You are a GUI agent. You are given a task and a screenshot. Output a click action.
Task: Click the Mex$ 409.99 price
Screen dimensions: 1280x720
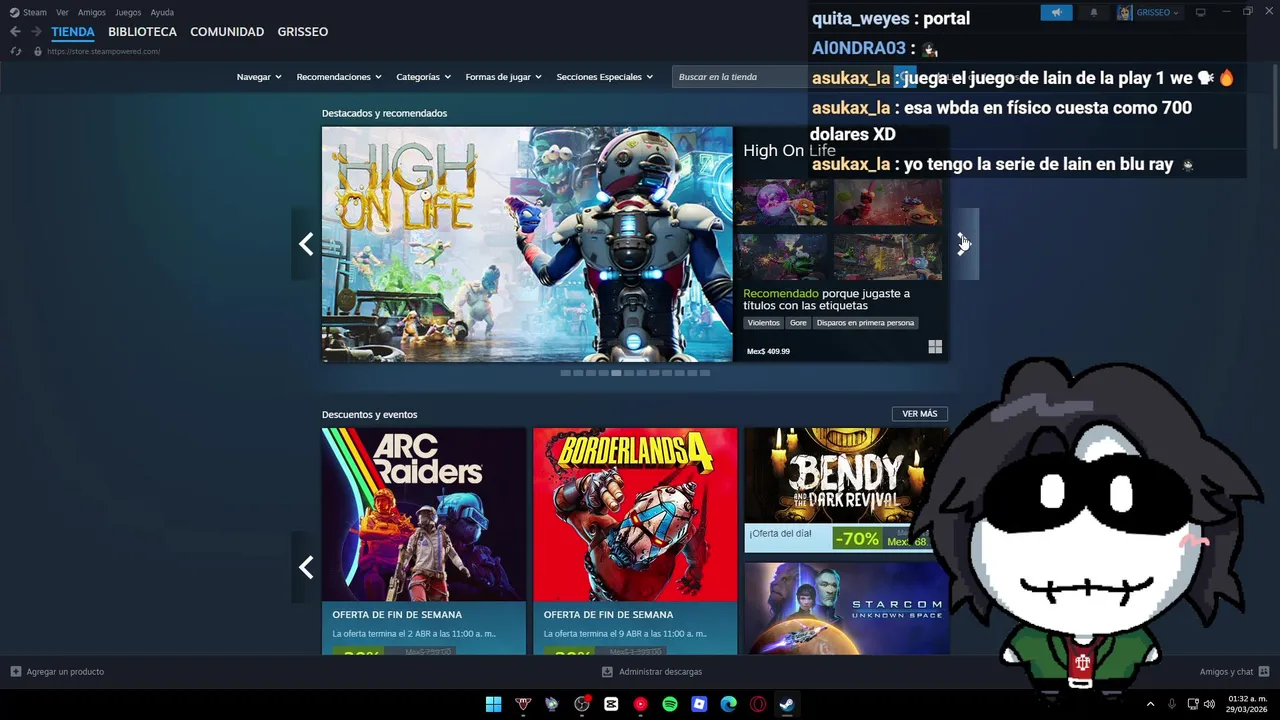pos(768,352)
